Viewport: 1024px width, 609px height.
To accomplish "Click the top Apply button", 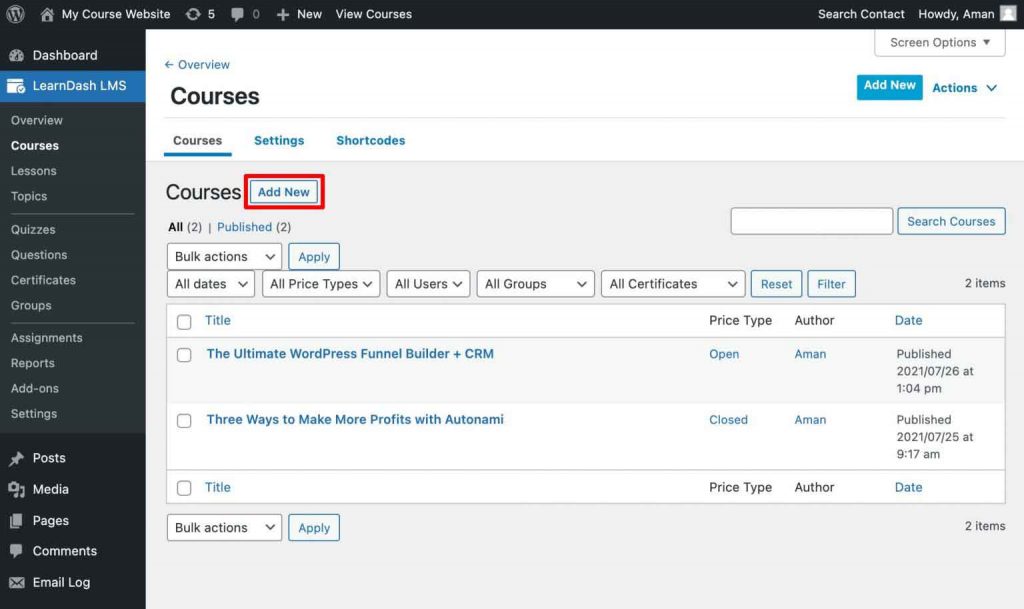I will click(314, 257).
